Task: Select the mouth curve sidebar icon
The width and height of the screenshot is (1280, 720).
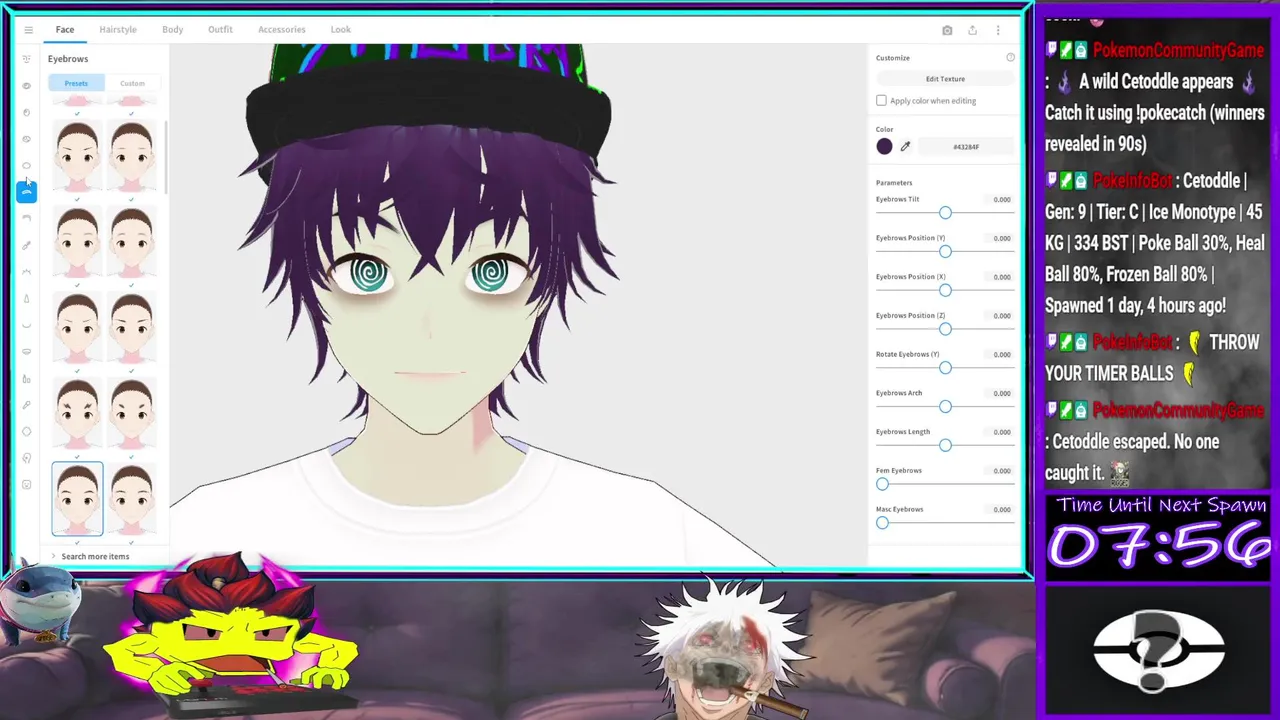Action: point(27,325)
